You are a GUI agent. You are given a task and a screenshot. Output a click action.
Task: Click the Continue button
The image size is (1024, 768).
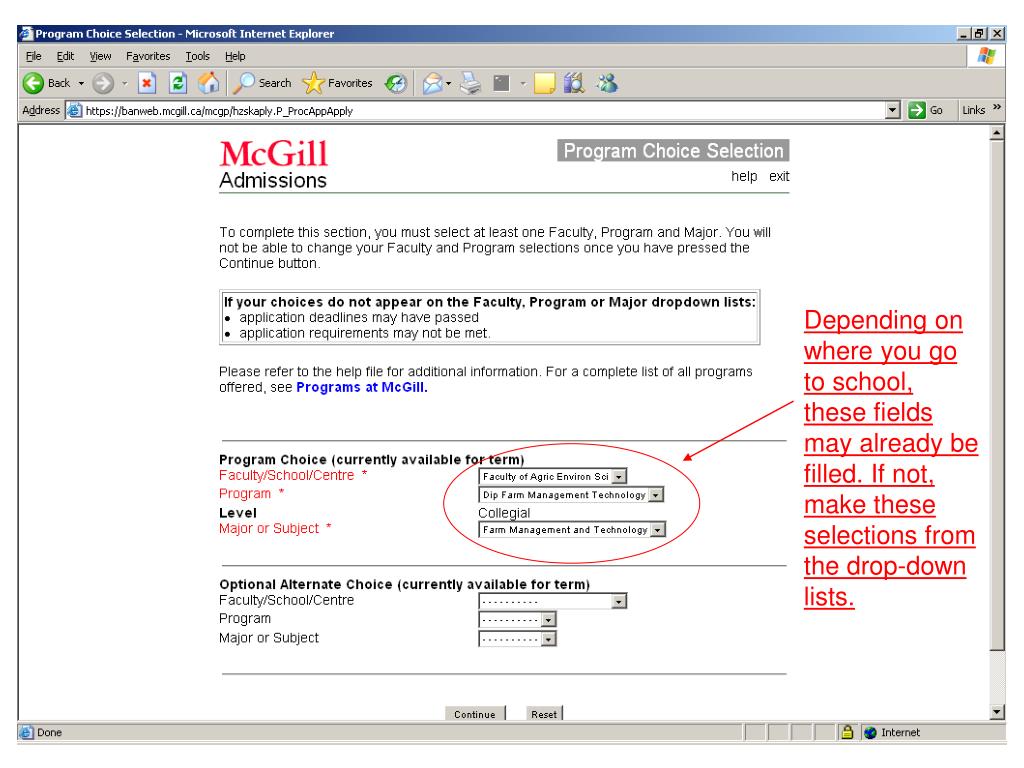(x=475, y=714)
